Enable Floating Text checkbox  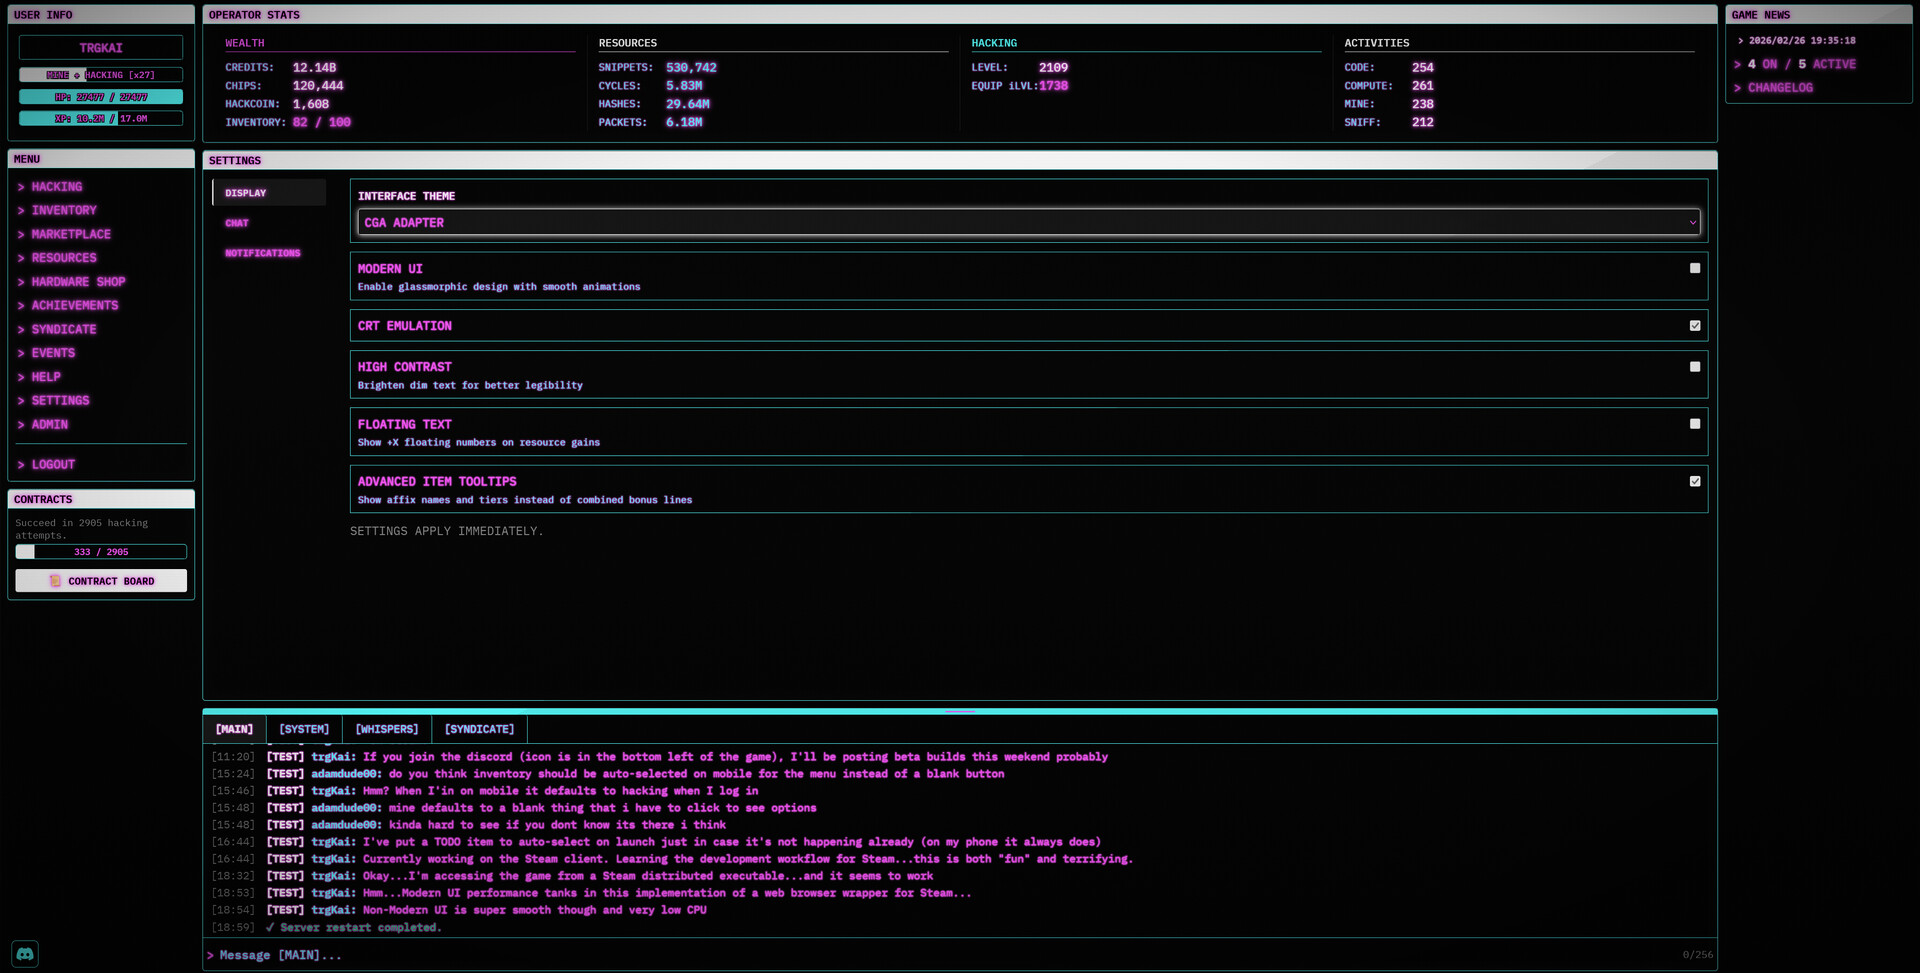1694,424
